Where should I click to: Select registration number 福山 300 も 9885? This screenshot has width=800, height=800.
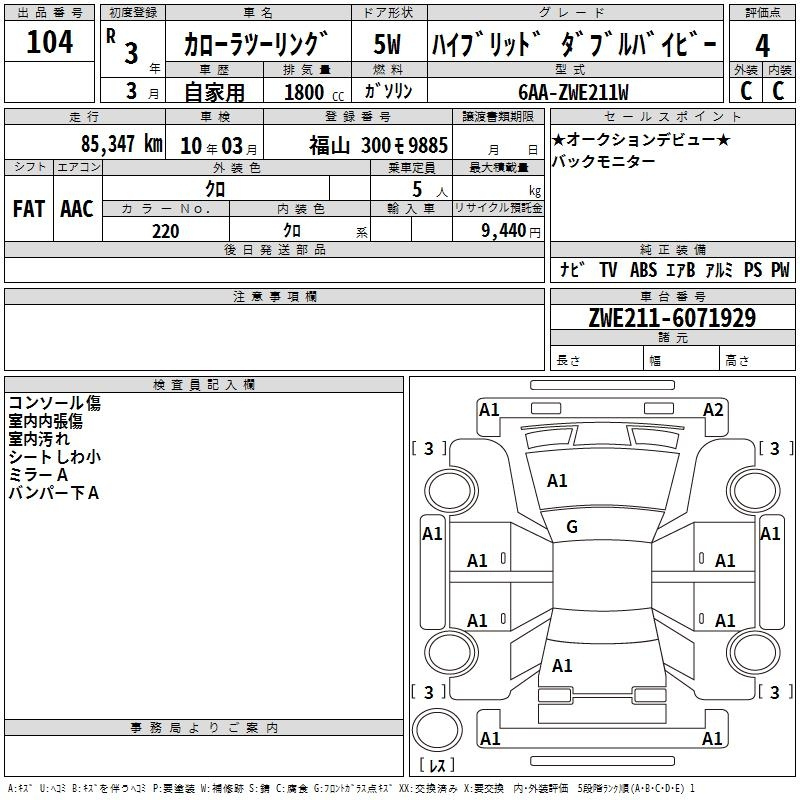(x=378, y=145)
